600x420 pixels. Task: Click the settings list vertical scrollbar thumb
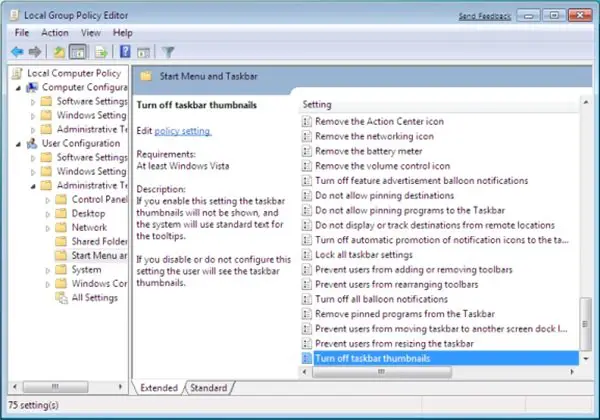(585, 324)
